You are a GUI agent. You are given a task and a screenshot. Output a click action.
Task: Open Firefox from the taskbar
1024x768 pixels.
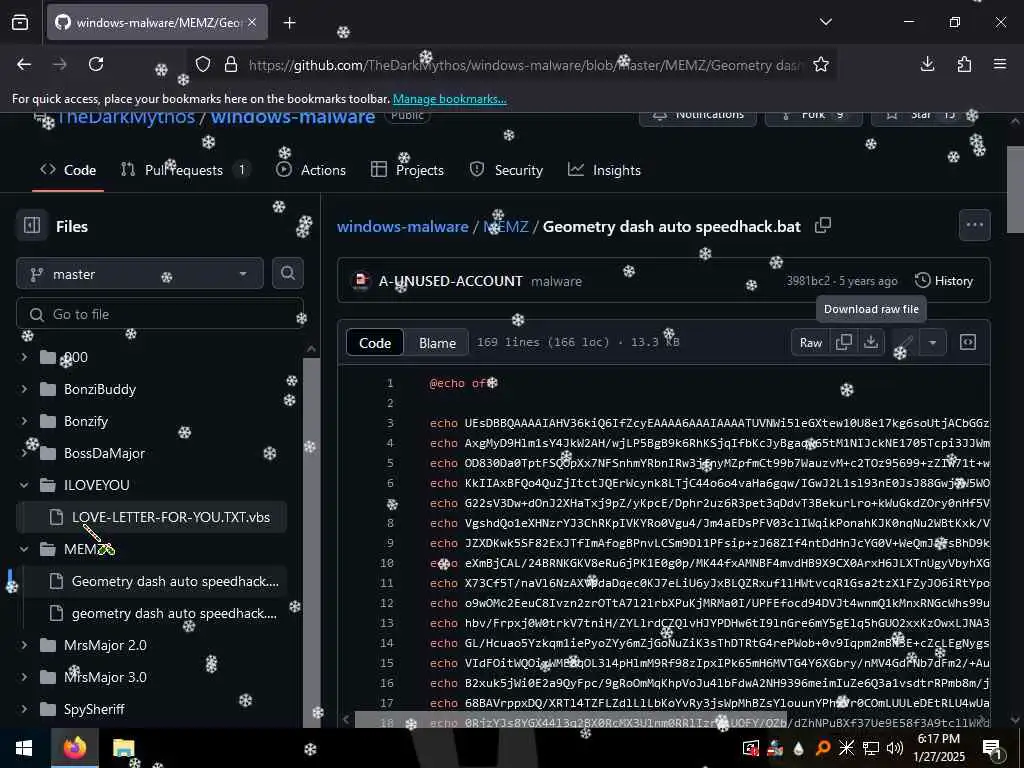point(75,748)
